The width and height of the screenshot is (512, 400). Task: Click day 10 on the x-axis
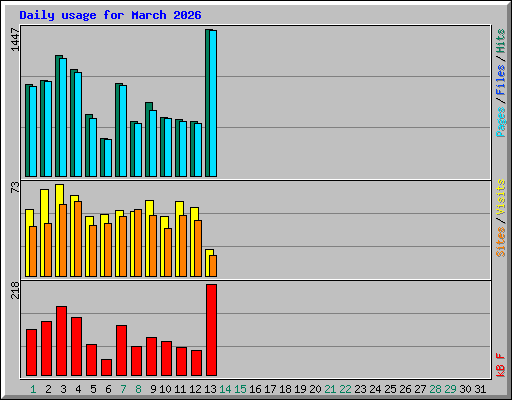(x=165, y=389)
